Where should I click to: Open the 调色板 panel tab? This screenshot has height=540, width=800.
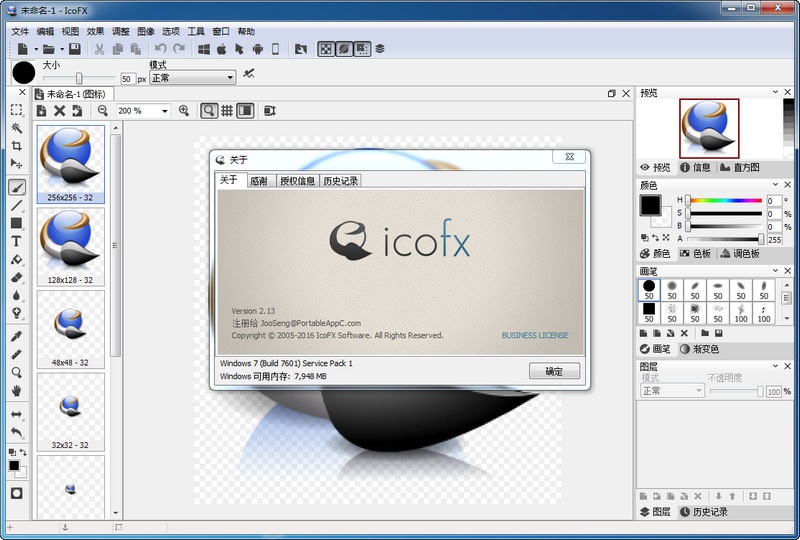(740, 254)
